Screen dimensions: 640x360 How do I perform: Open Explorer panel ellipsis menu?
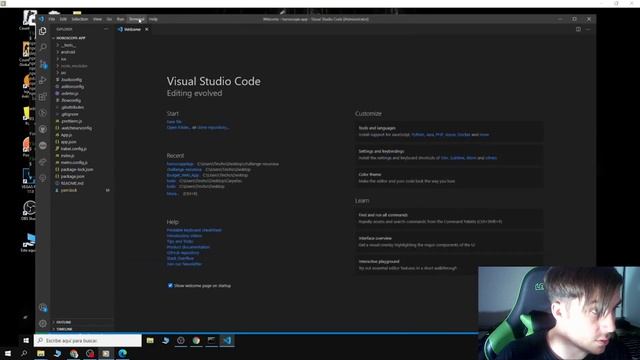pos(106,29)
